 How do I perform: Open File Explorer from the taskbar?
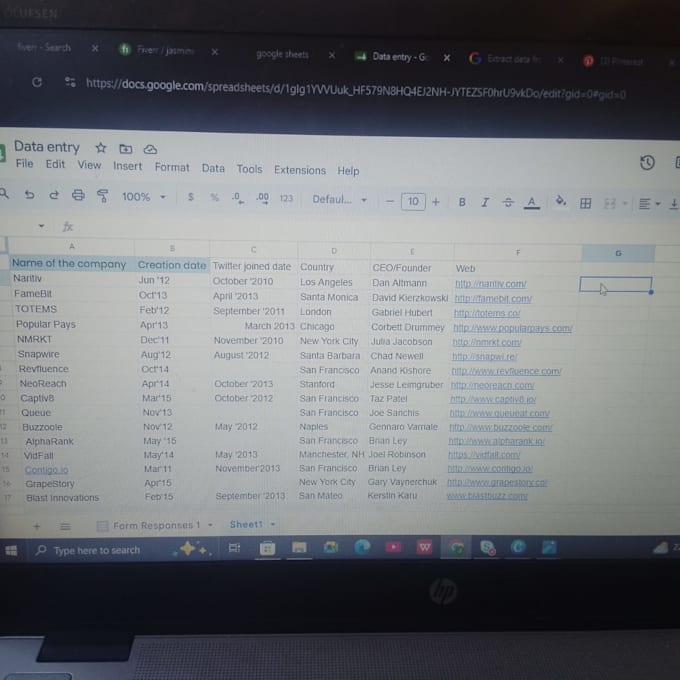pos(299,548)
